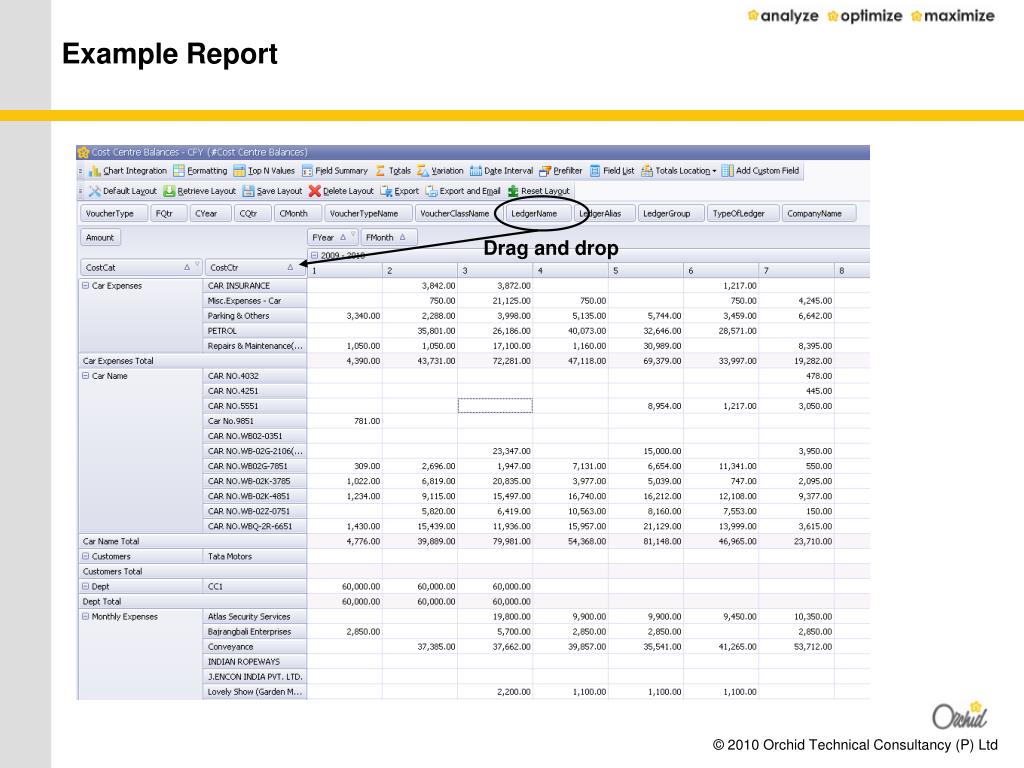Select the LedgerGroup field header

[x=671, y=214]
